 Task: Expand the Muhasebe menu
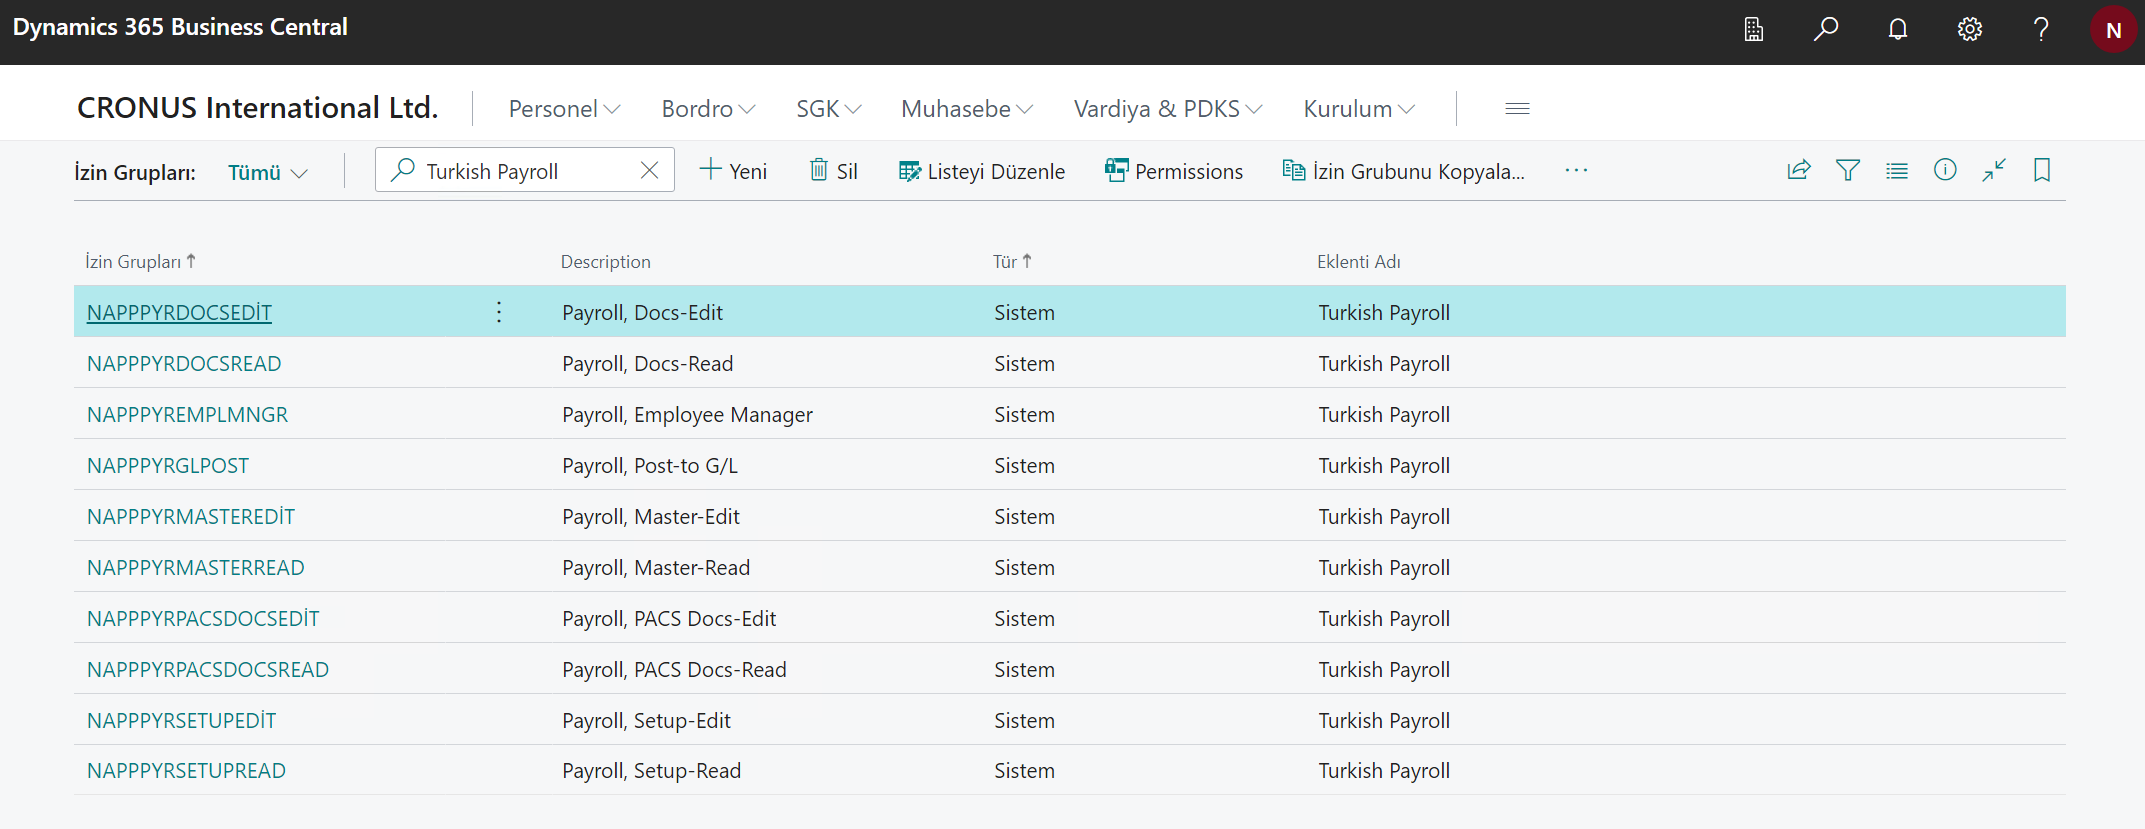click(x=967, y=109)
